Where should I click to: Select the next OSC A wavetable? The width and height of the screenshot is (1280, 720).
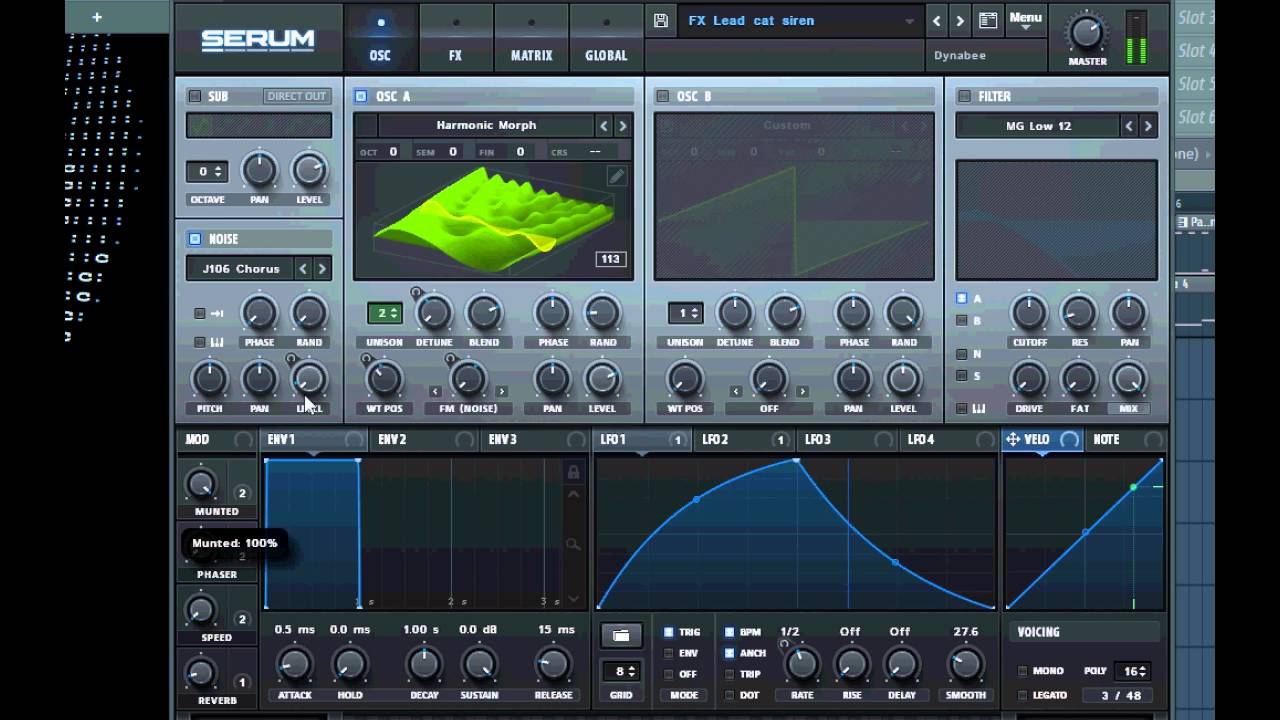coord(622,125)
